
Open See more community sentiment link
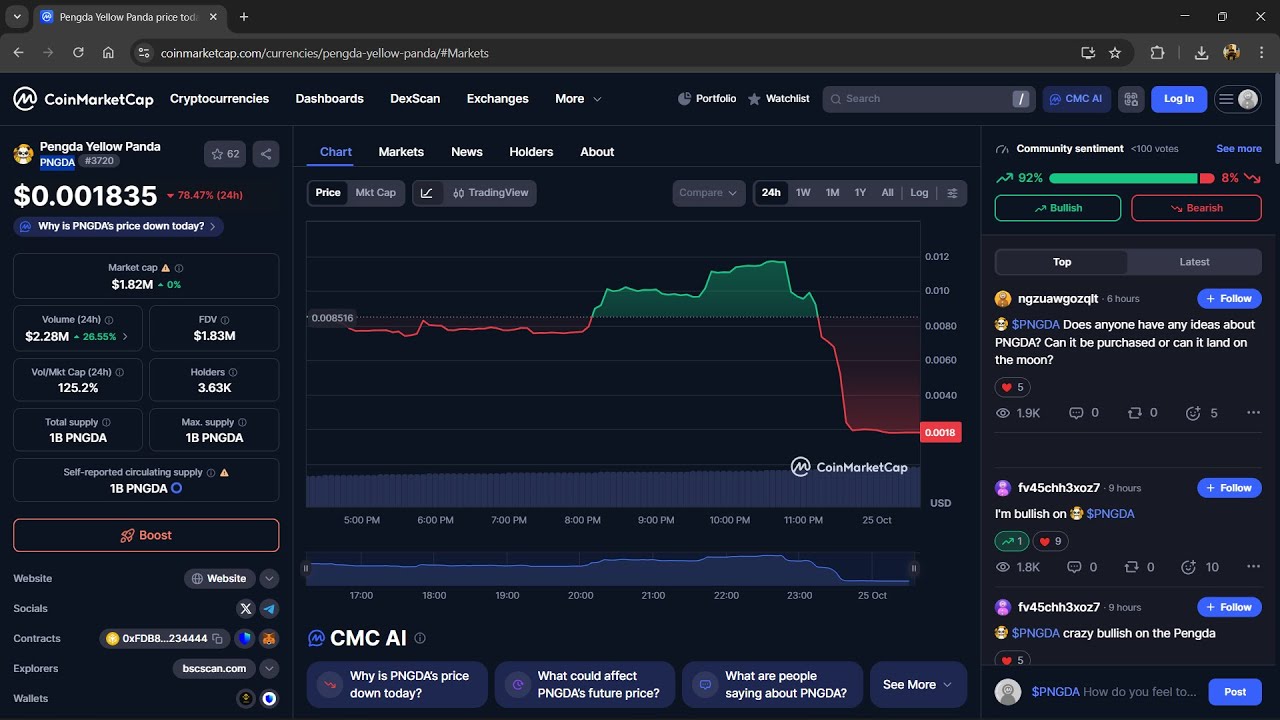[x=1239, y=149]
